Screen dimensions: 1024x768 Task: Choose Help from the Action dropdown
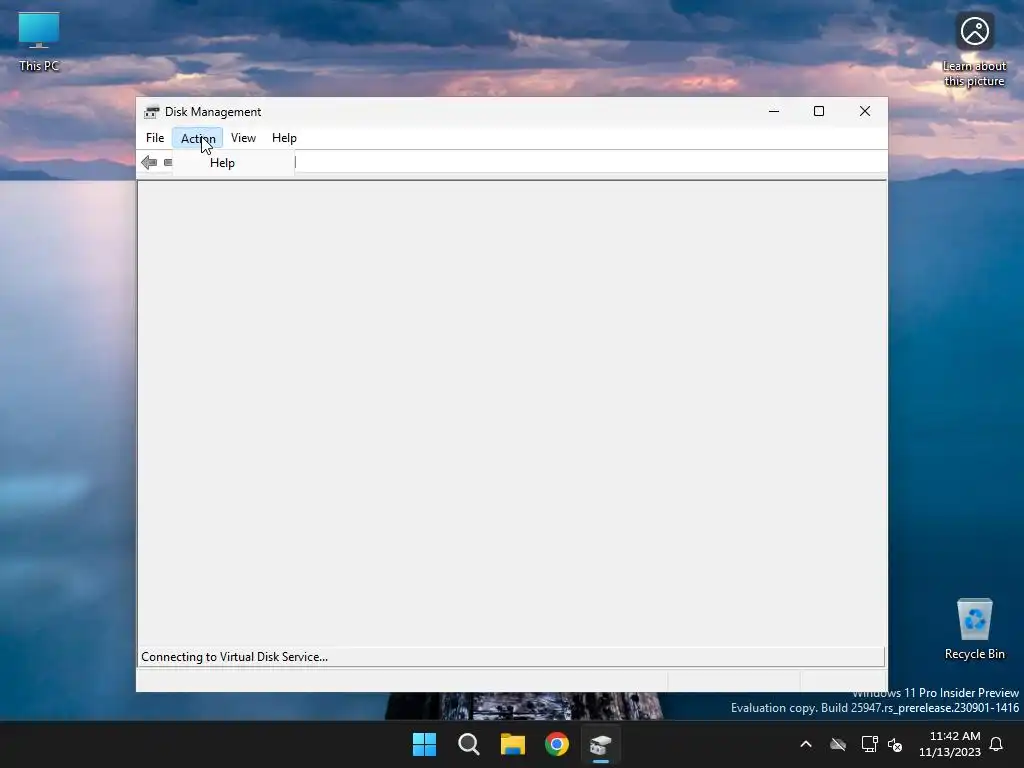click(233, 163)
